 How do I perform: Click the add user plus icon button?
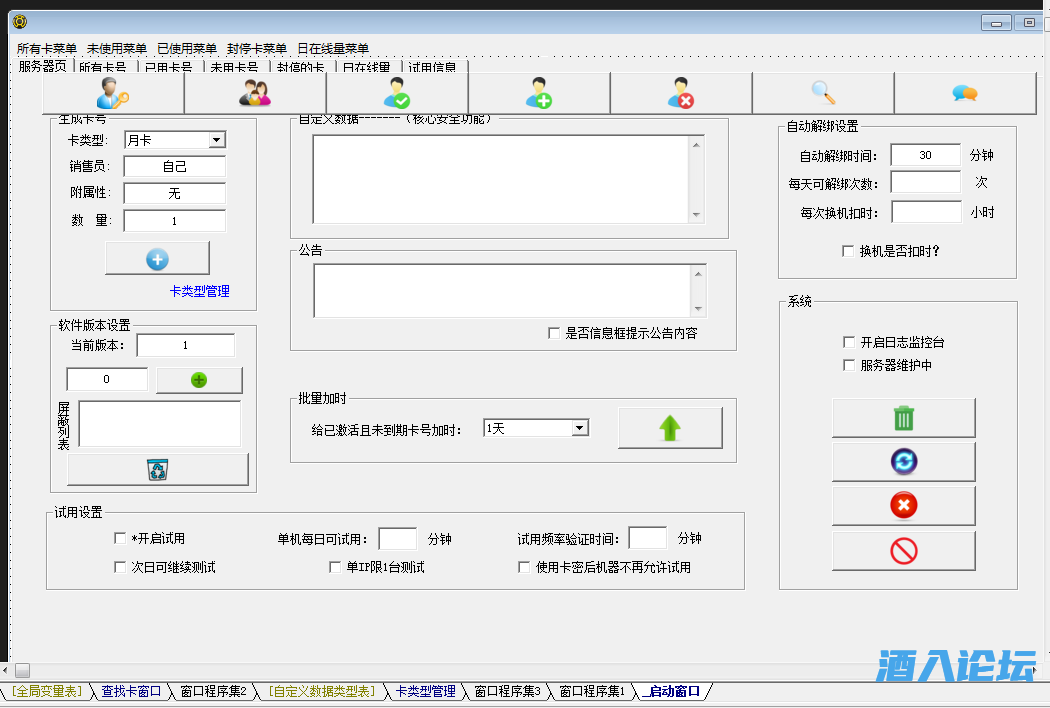click(539, 93)
